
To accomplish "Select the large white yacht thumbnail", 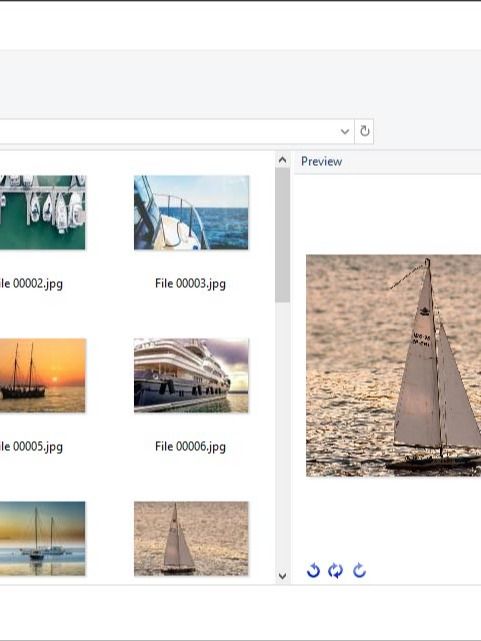I will 191,375.
